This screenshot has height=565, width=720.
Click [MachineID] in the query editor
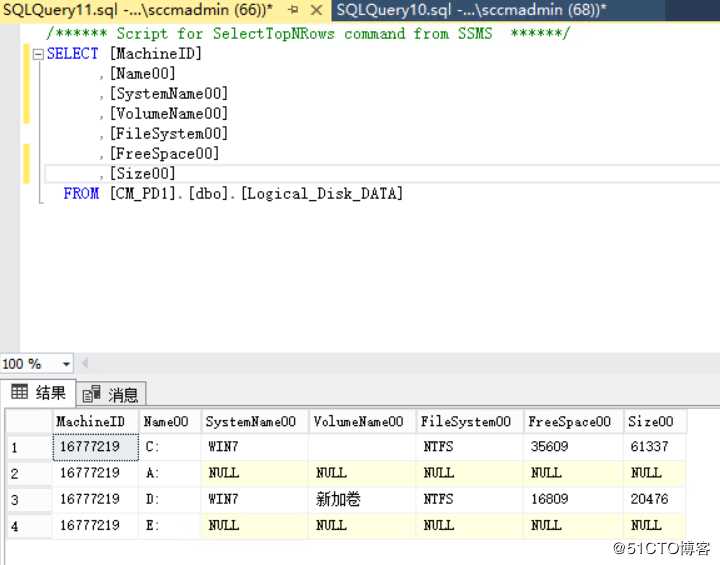click(x=156, y=54)
